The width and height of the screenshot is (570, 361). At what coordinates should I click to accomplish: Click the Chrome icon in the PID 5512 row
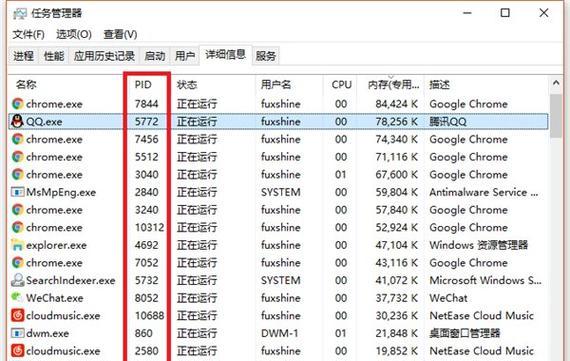[x=17, y=157]
